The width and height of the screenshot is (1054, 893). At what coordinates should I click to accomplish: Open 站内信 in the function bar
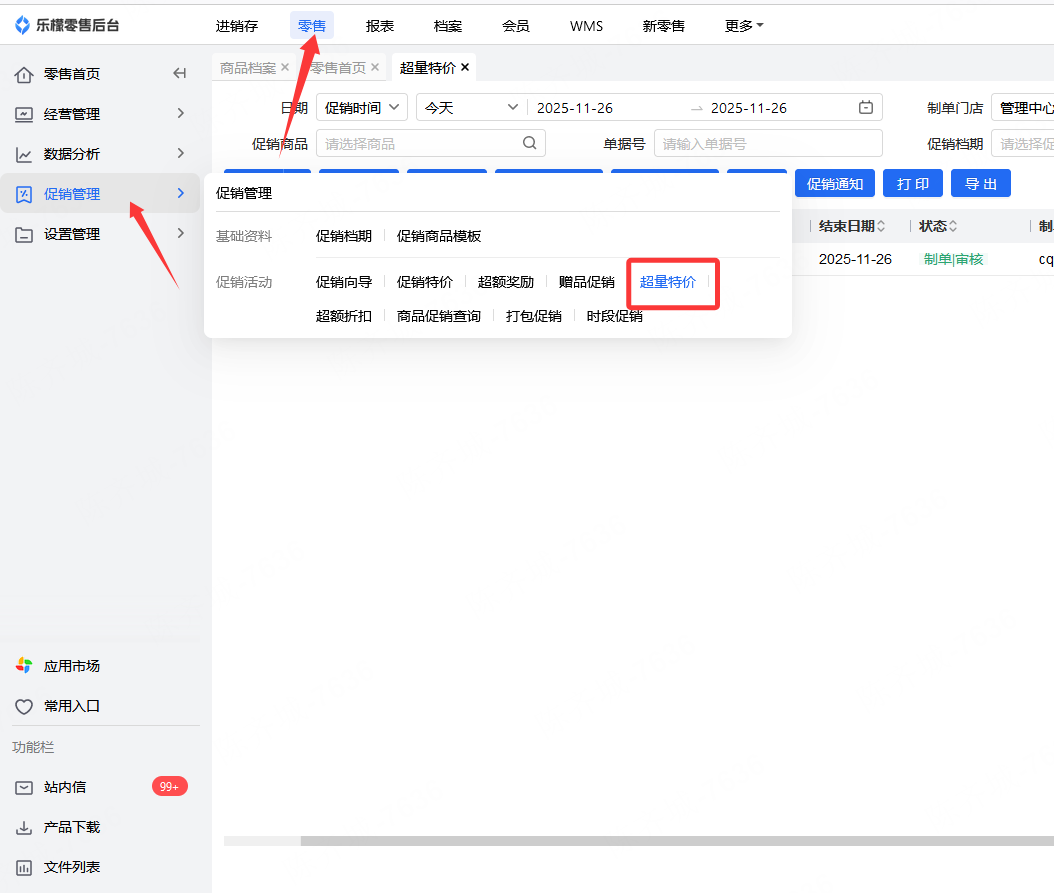point(65,787)
